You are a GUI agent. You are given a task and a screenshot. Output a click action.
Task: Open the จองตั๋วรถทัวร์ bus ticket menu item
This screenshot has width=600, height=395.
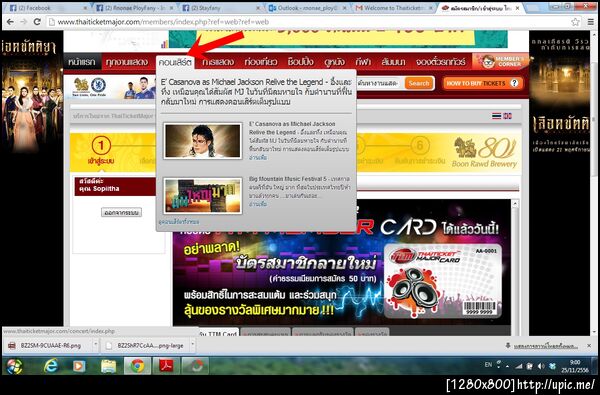[440, 62]
